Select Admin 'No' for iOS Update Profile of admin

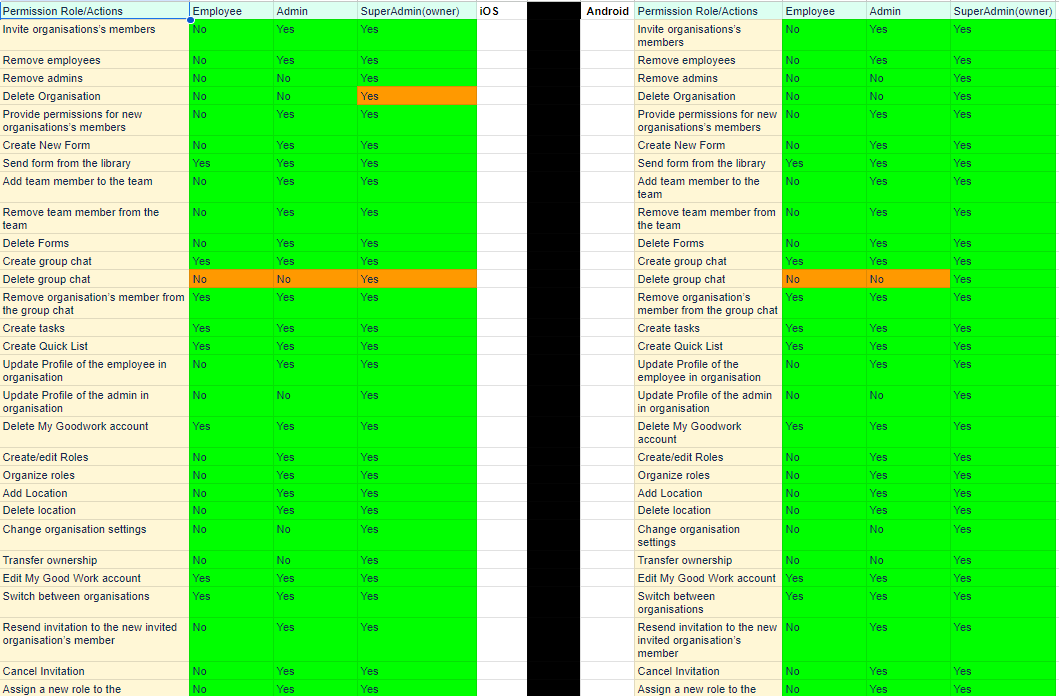[315, 401]
